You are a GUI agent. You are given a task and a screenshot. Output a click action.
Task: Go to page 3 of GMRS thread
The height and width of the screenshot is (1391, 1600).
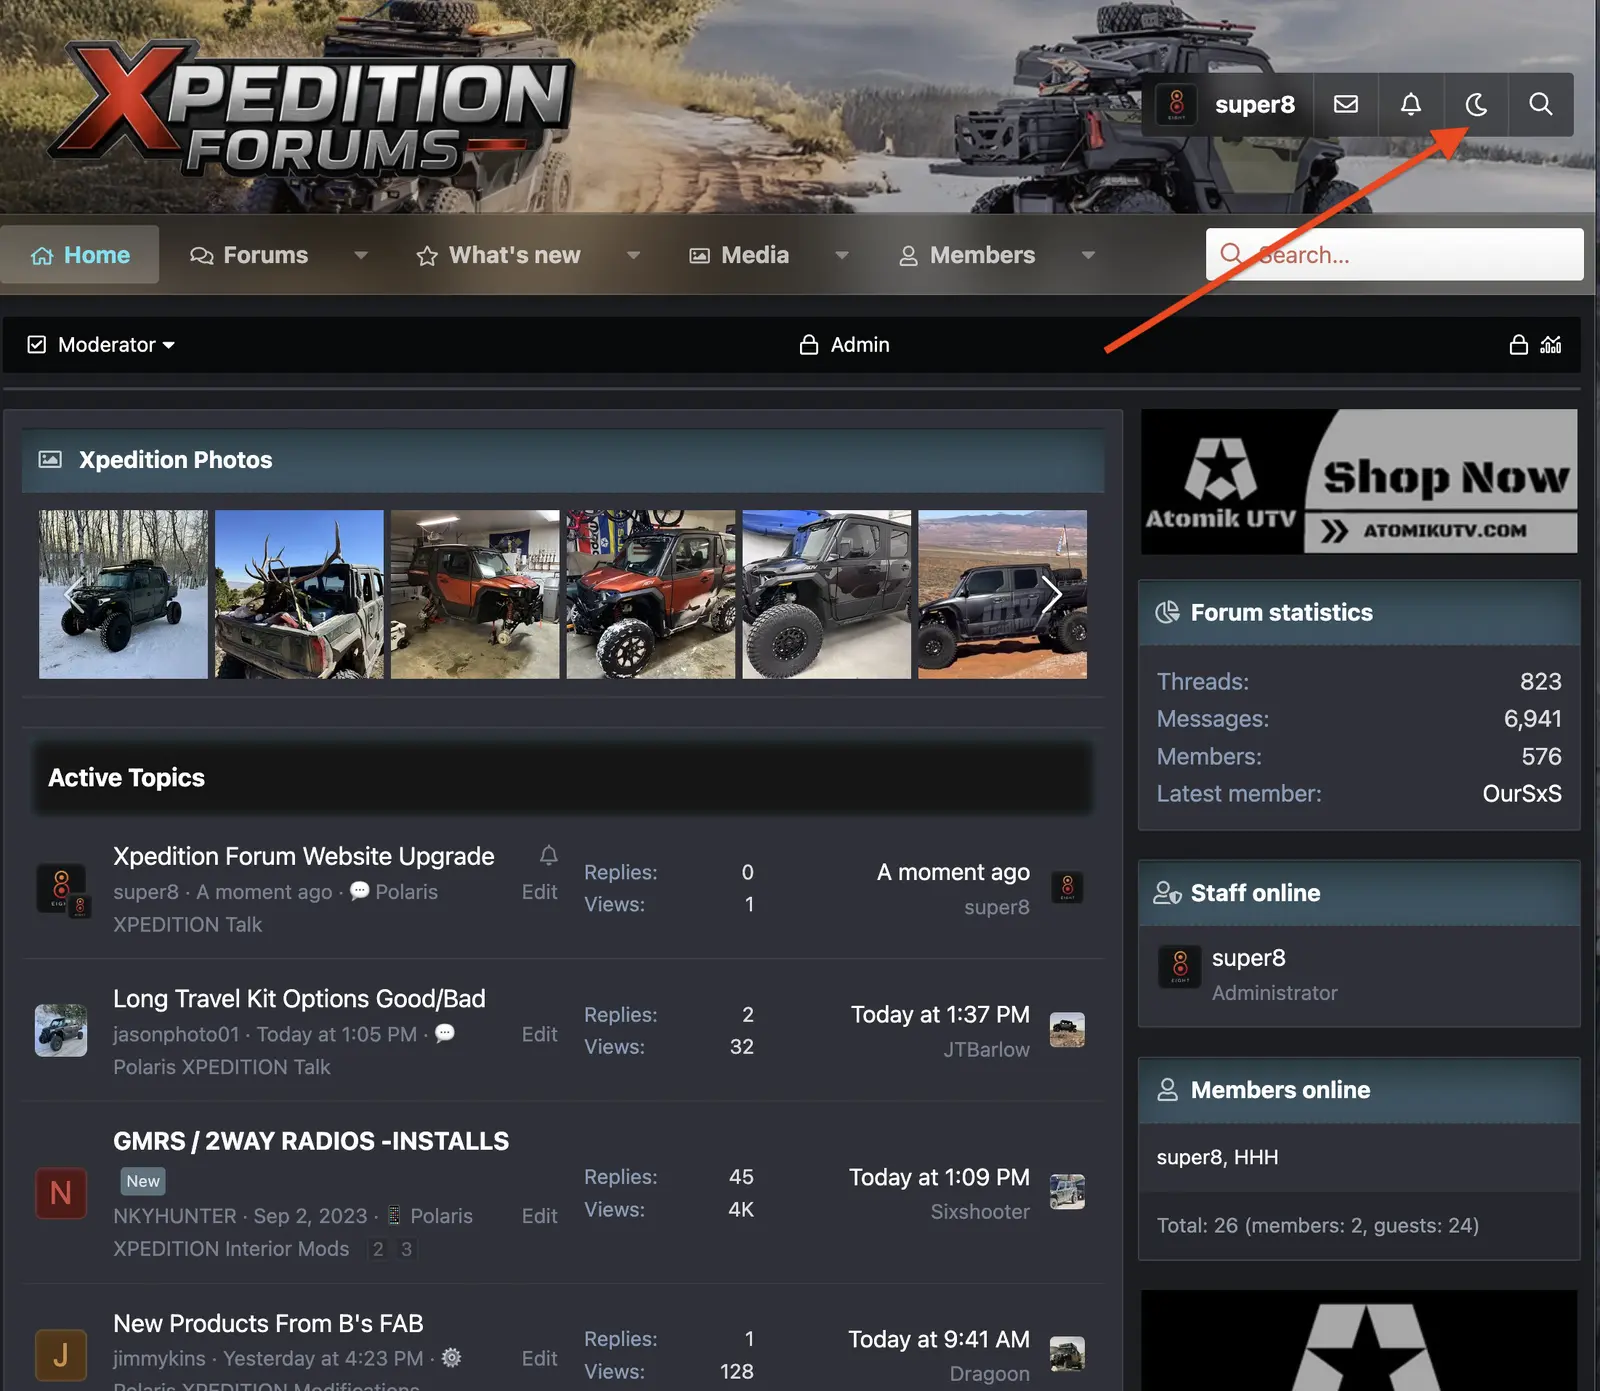coord(406,1249)
